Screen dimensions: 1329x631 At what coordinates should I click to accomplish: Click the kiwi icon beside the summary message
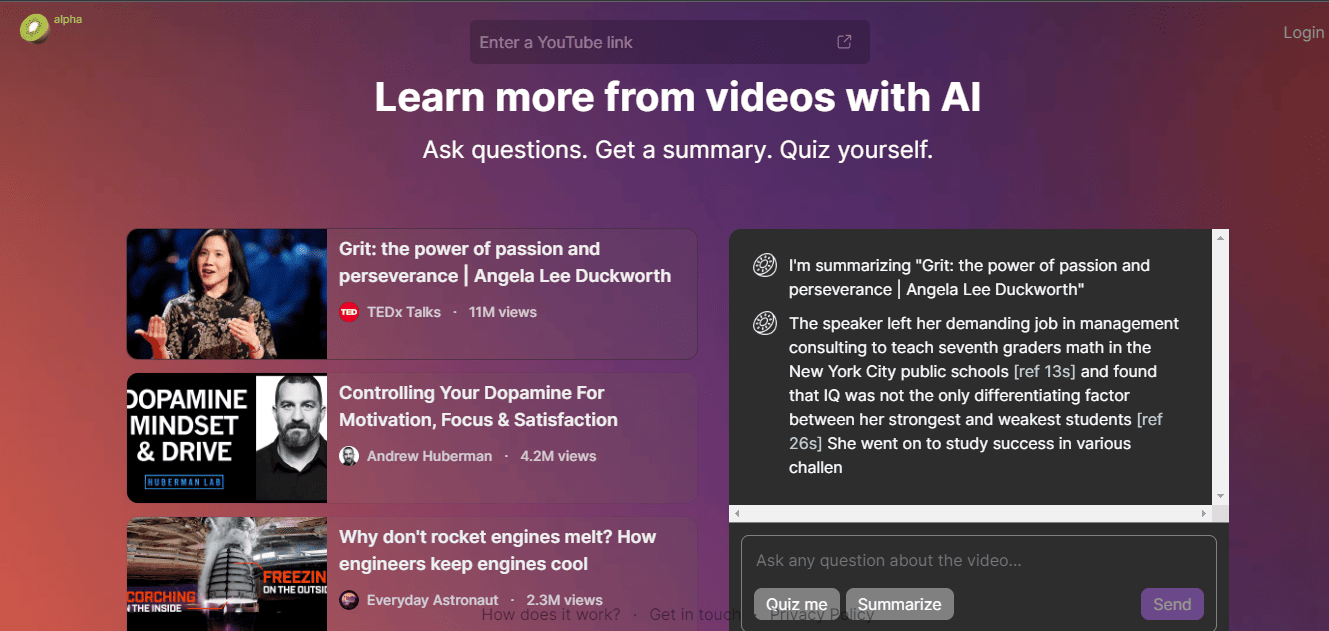tap(764, 323)
